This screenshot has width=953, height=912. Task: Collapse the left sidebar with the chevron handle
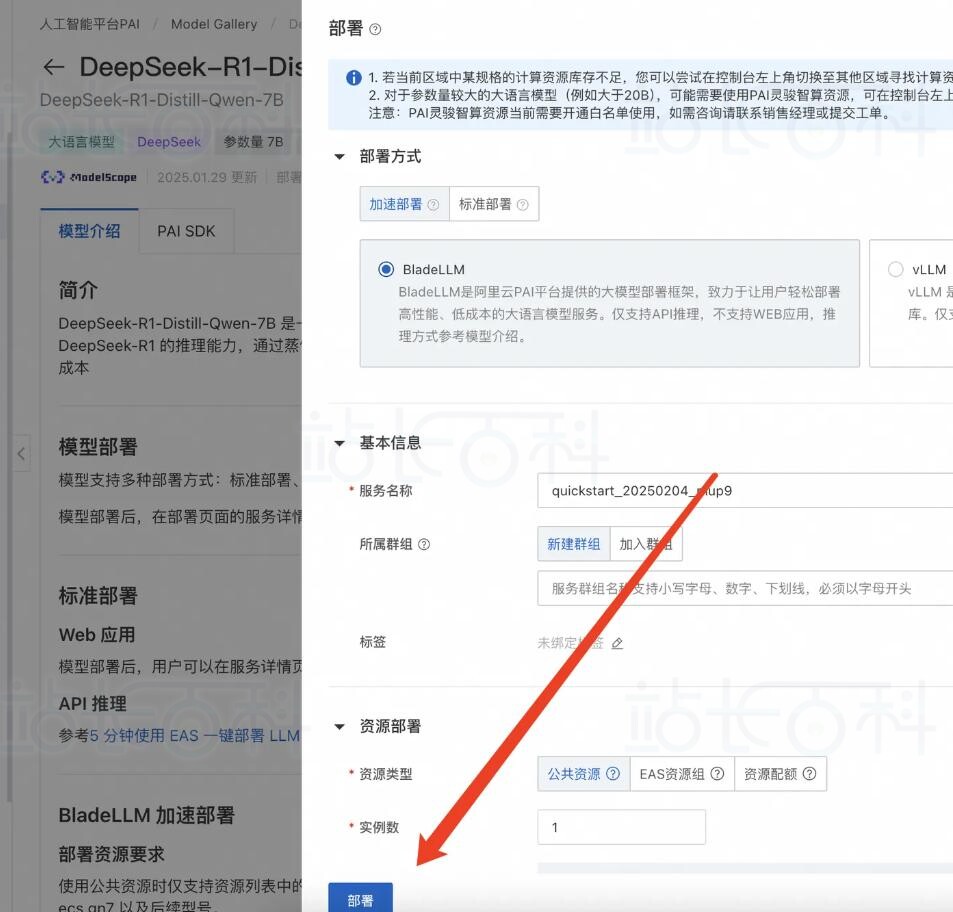[x=21, y=453]
